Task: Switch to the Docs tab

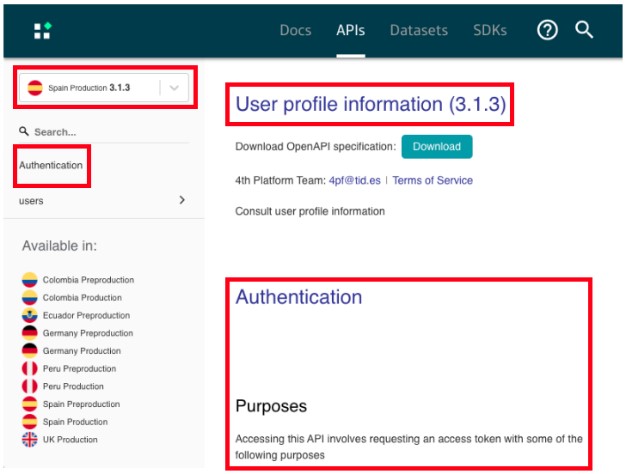Action: (295, 30)
